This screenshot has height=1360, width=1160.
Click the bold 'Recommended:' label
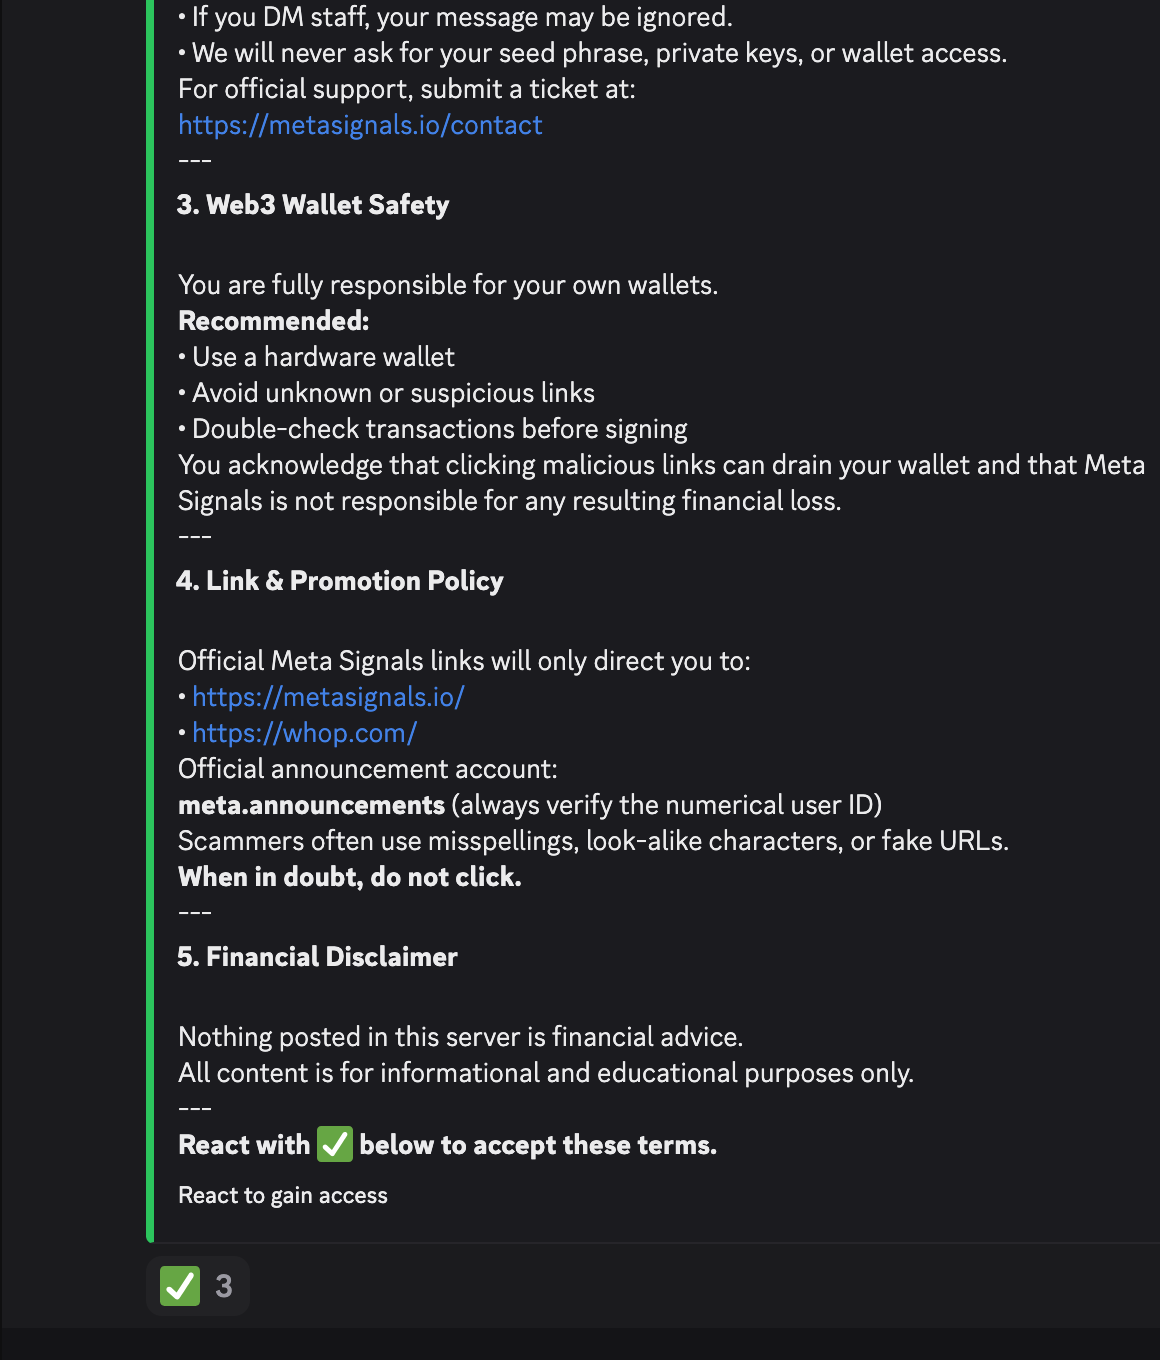(x=273, y=321)
